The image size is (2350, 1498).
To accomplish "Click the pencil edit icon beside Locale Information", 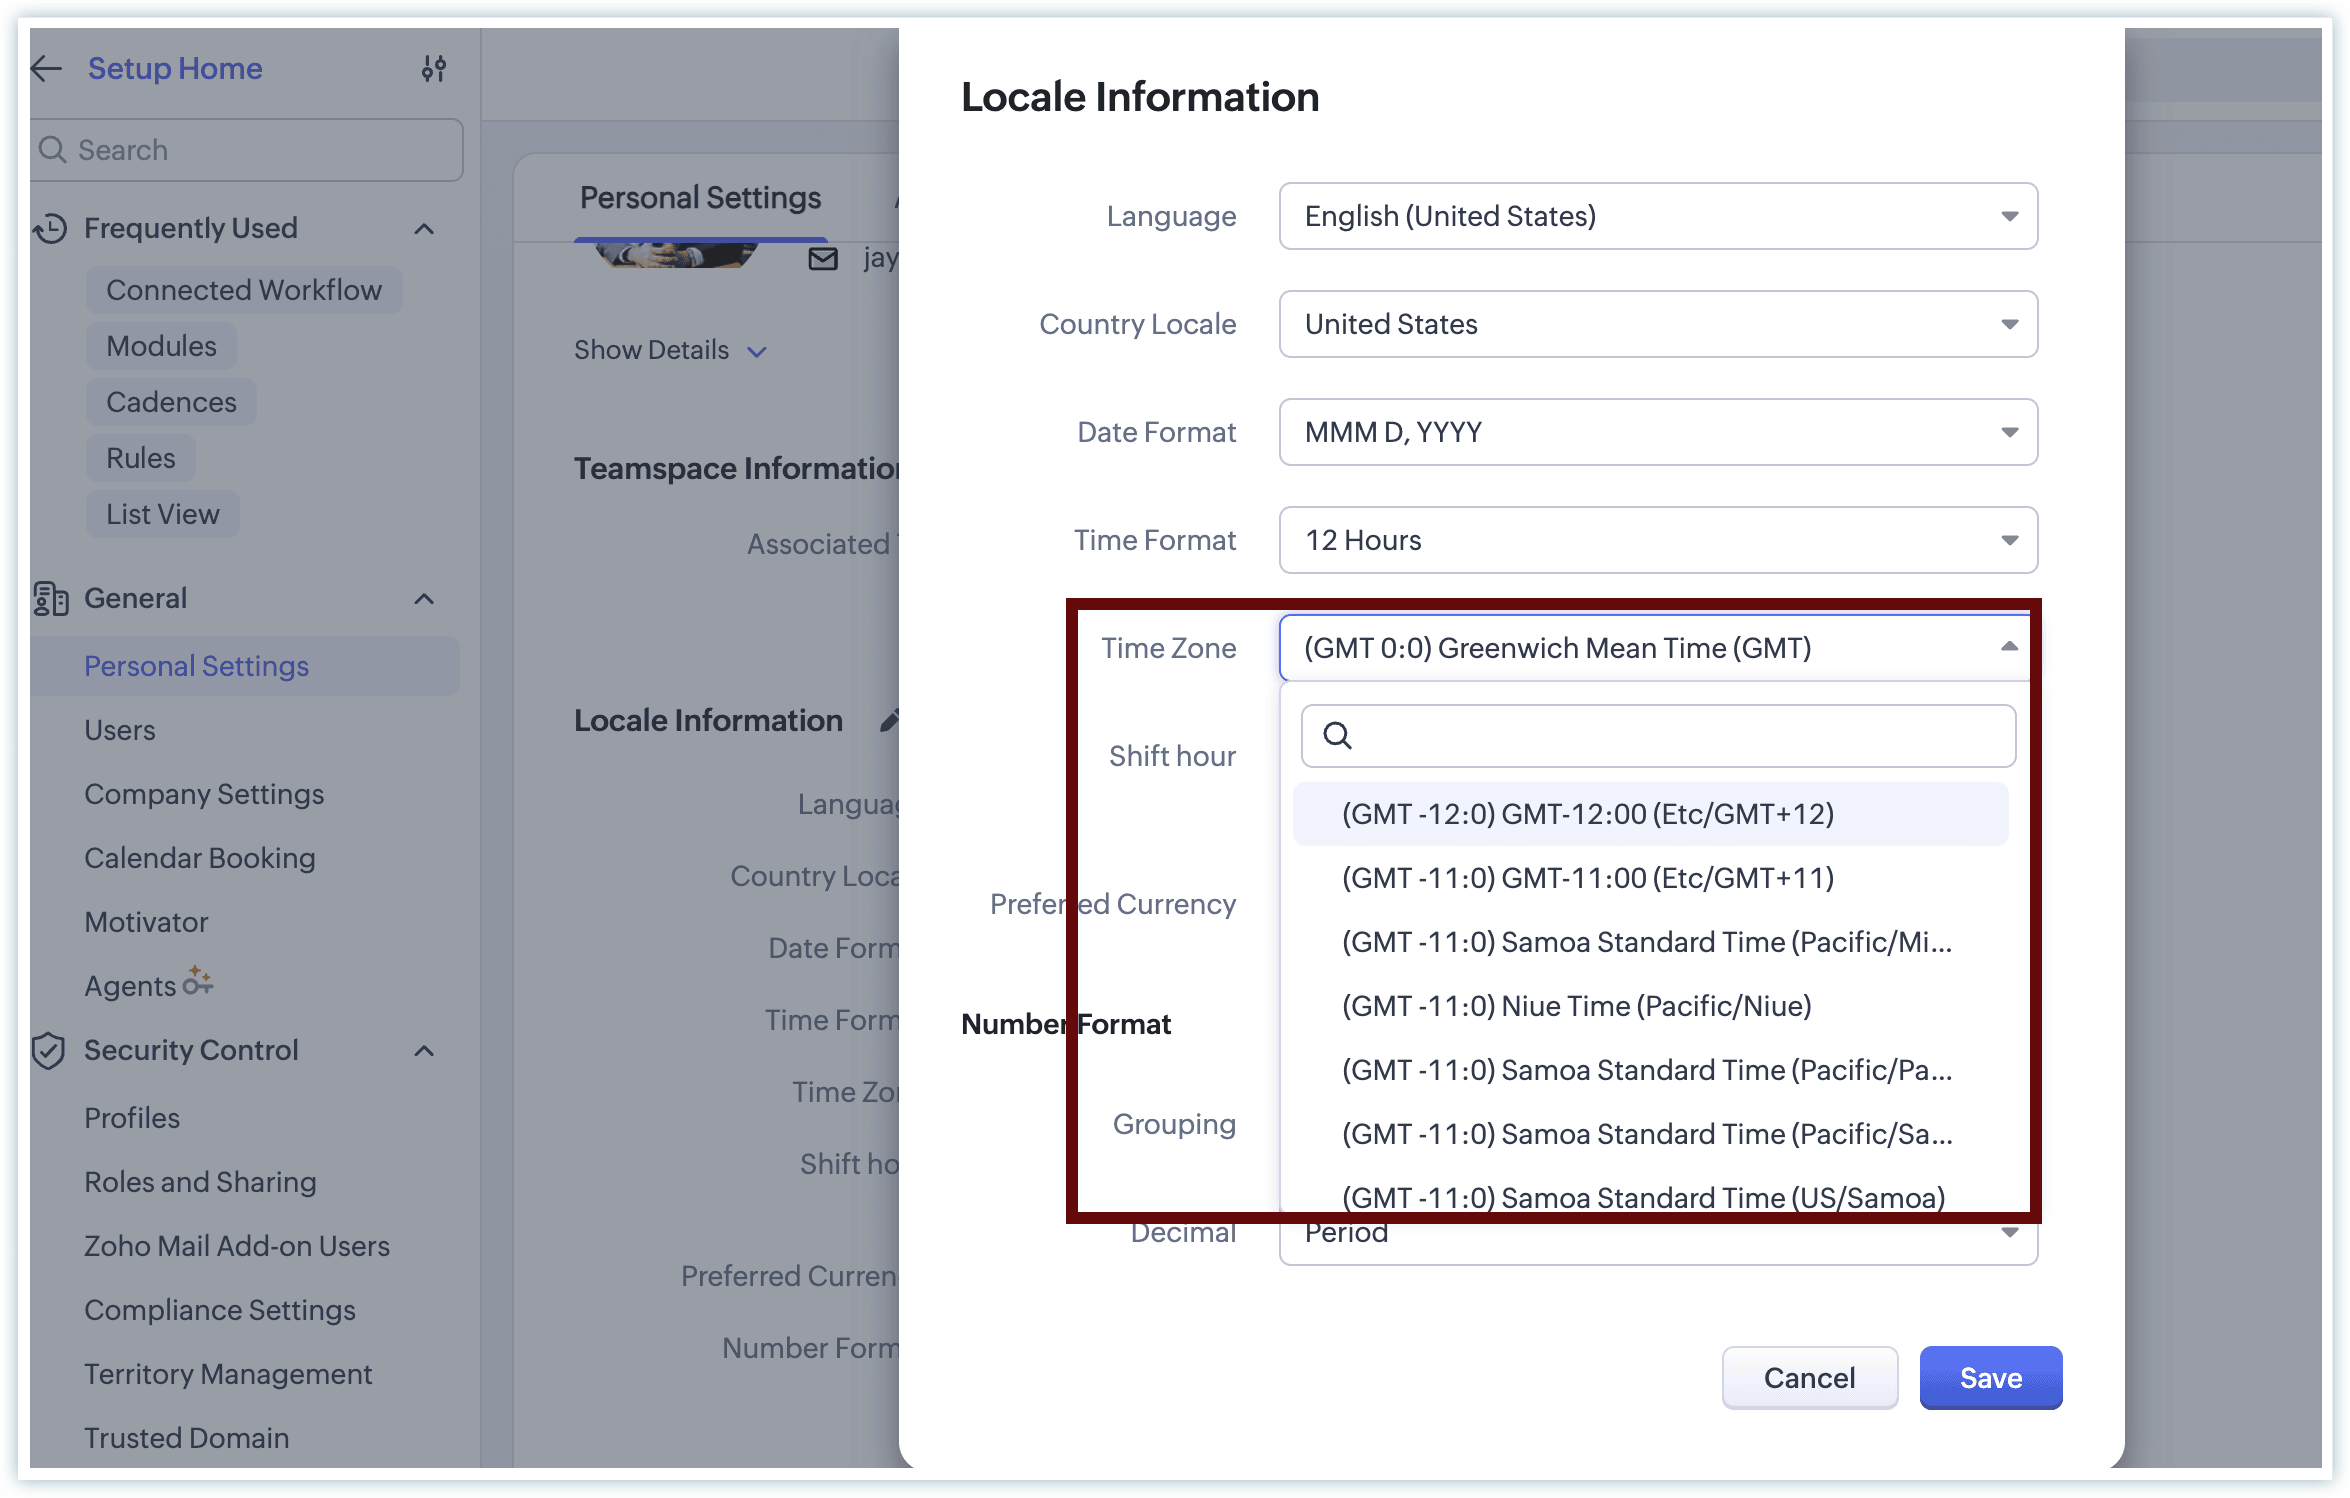I will [889, 720].
